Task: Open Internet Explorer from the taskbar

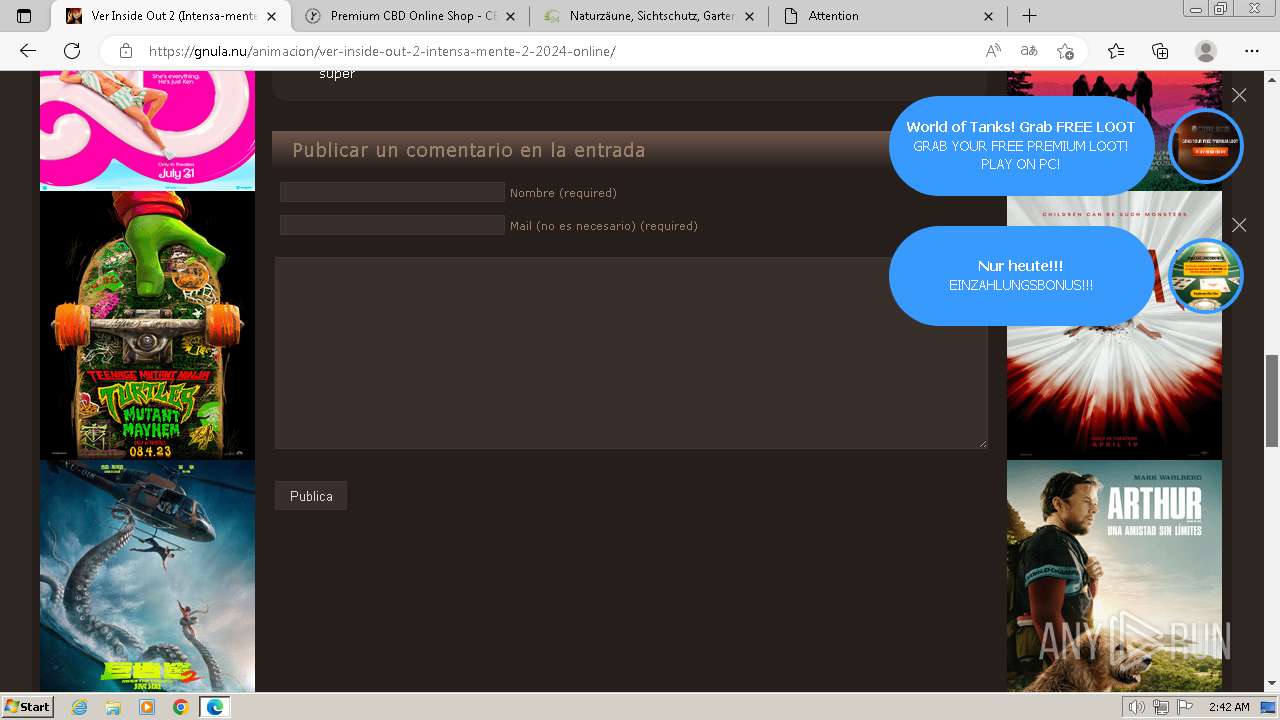Action: click(x=80, y=707)
